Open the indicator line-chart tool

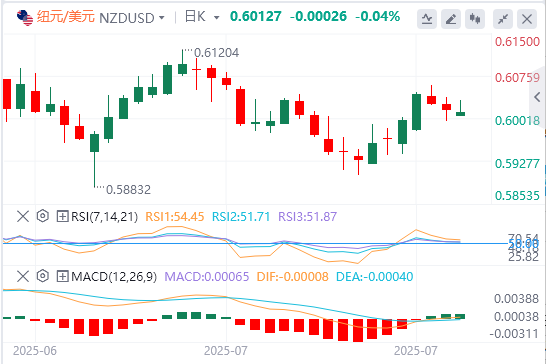click(427, 19)
